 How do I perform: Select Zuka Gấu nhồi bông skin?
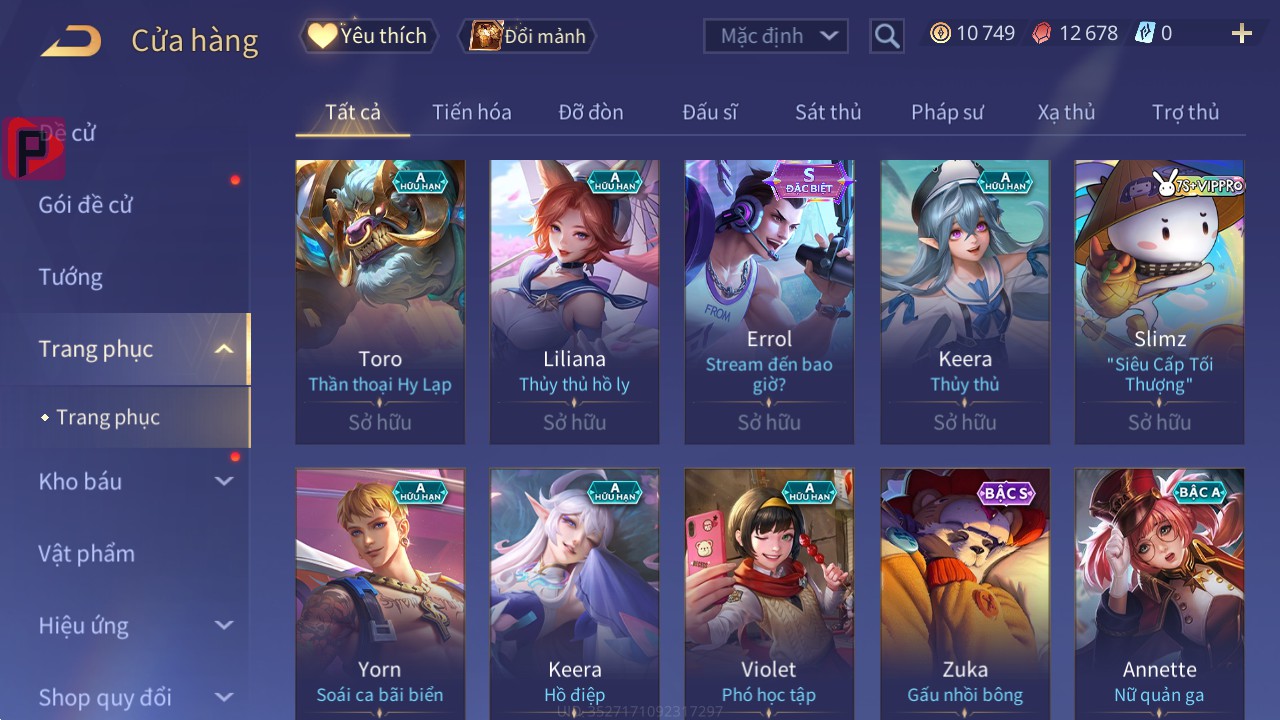(965, 594)
